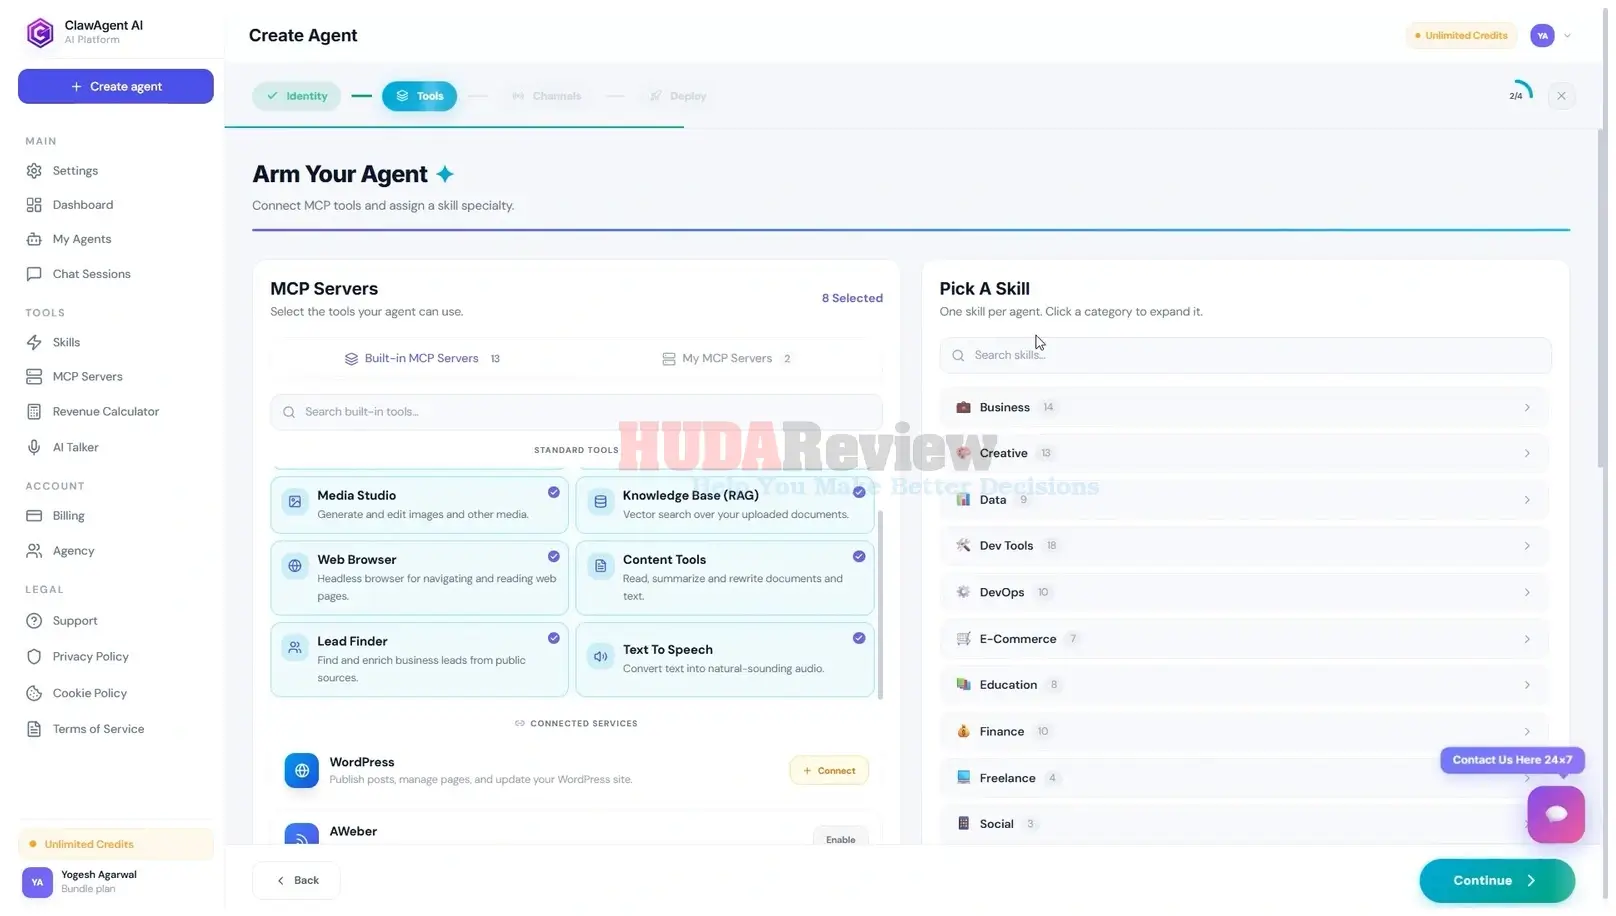This screenshot has height=916, width=1616.
Task: Uncheck the Content Tools tool
Action: point(859,556)
